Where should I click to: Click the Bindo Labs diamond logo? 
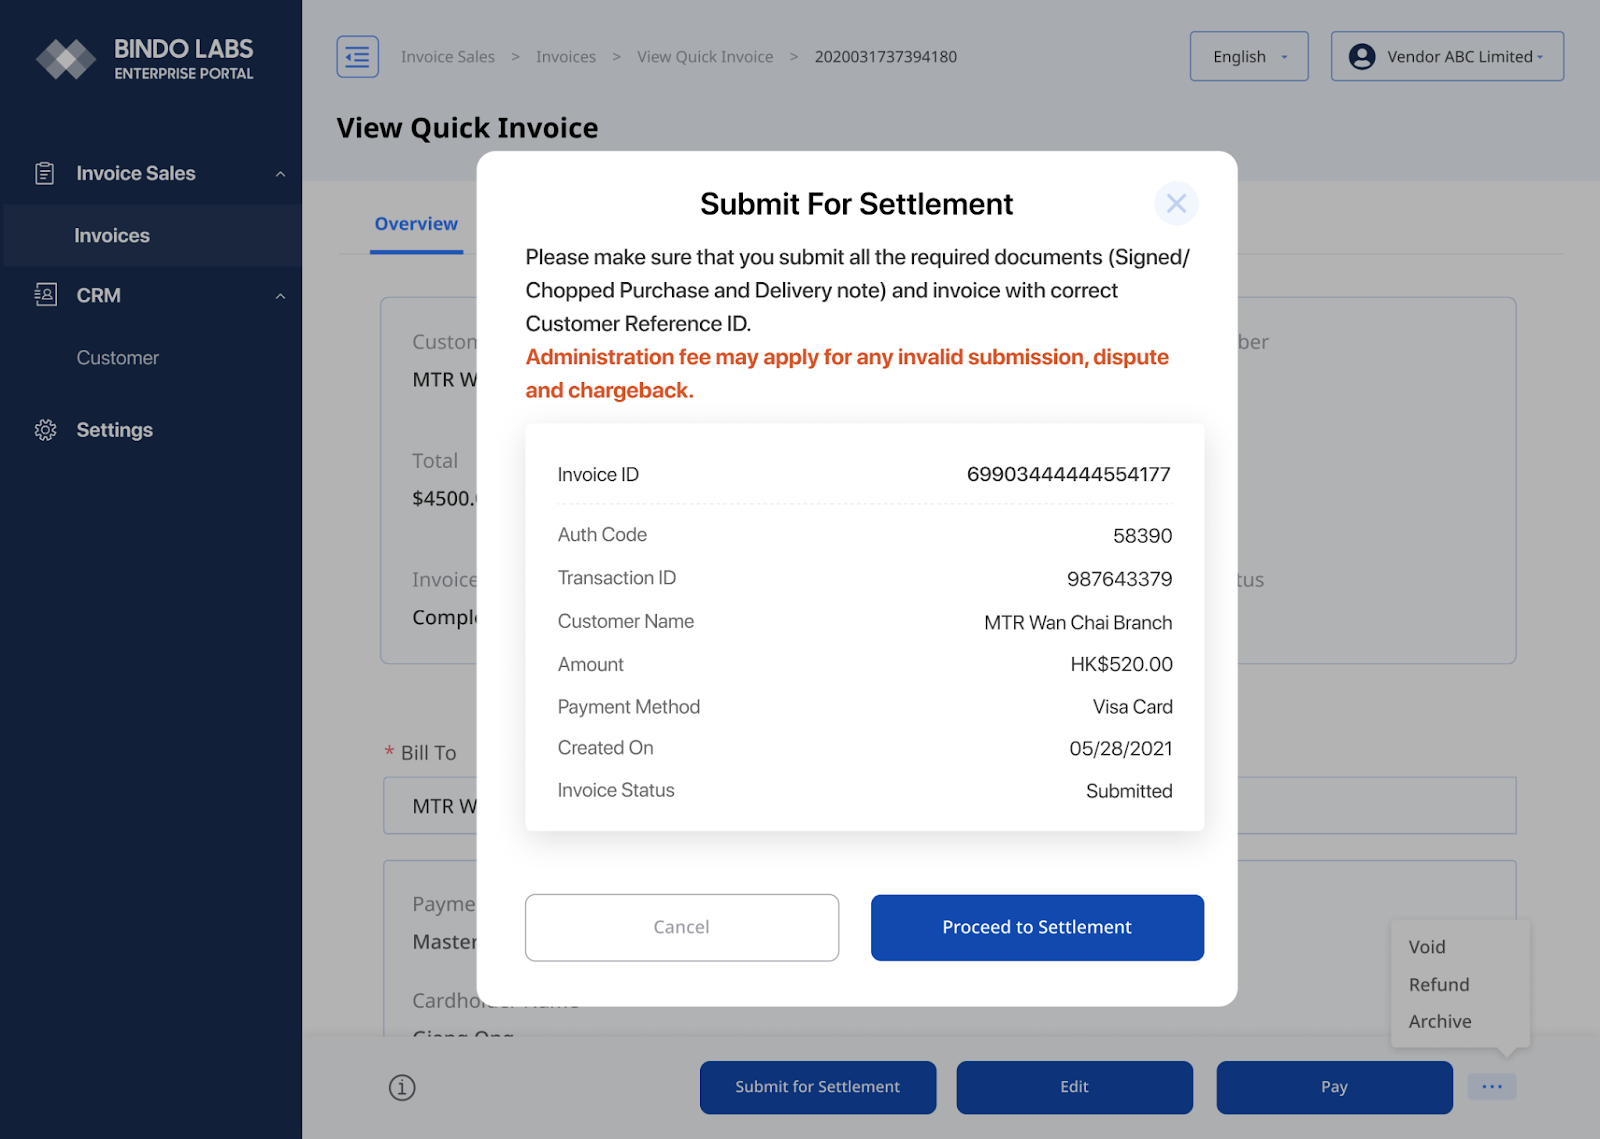[66, 60]
